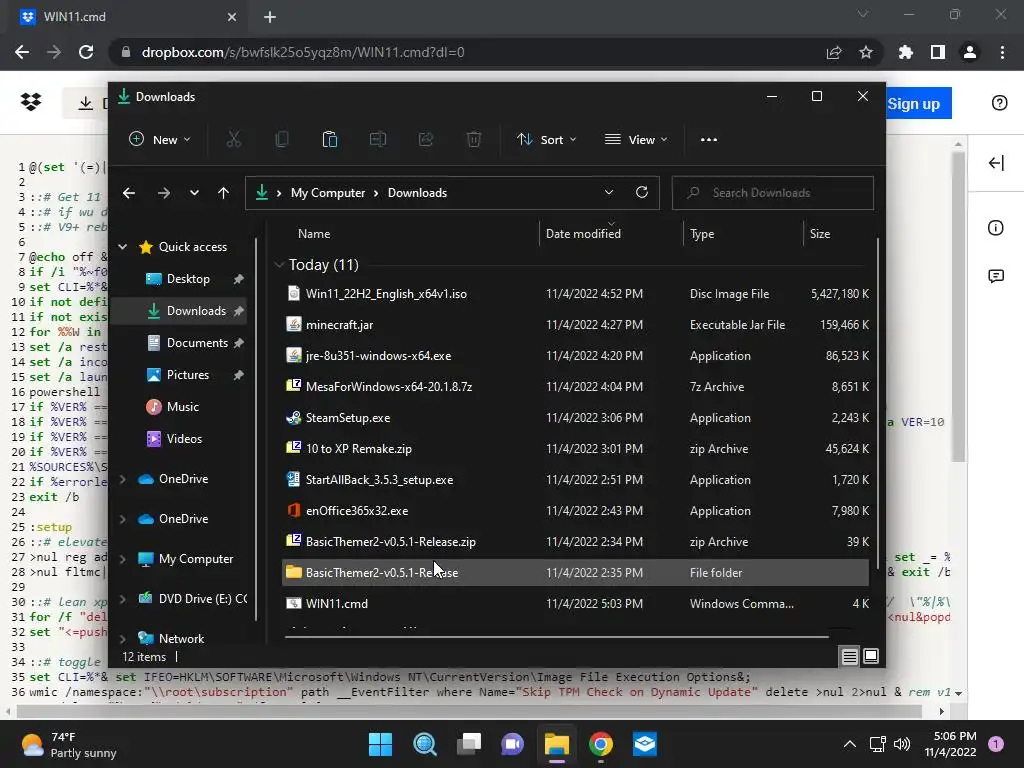
Task: Click the Share icon in Explorer toolbar
Action: (426, 139)
